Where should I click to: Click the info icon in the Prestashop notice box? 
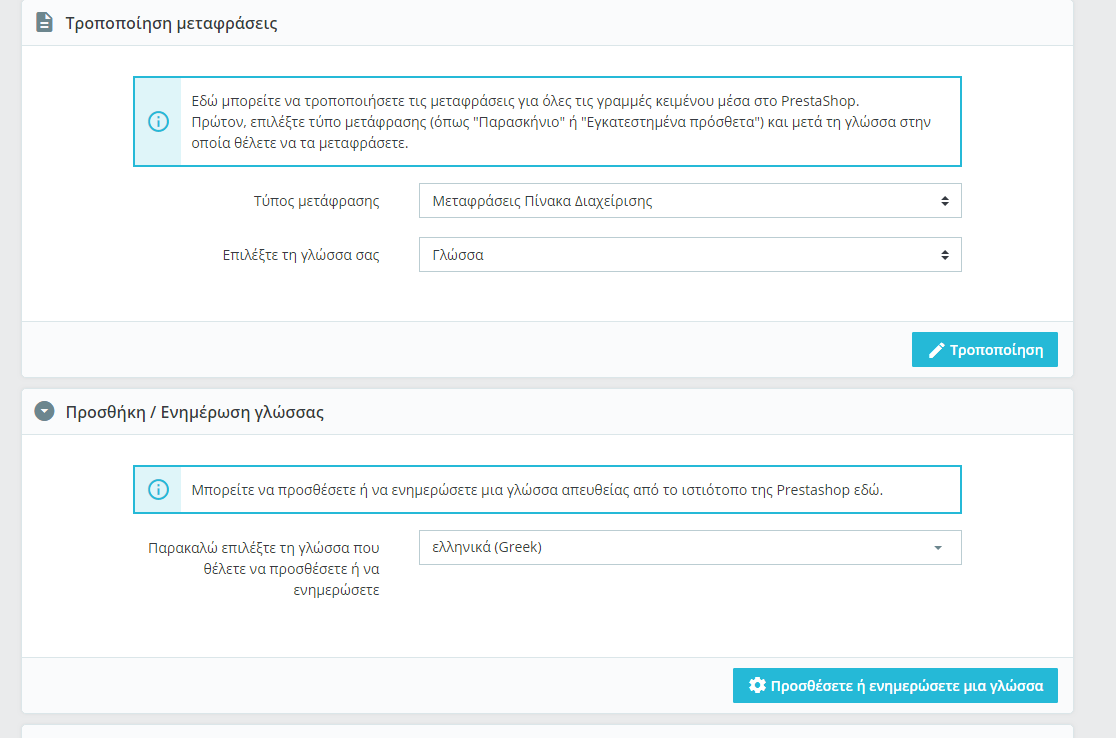(x=158, y=490)
